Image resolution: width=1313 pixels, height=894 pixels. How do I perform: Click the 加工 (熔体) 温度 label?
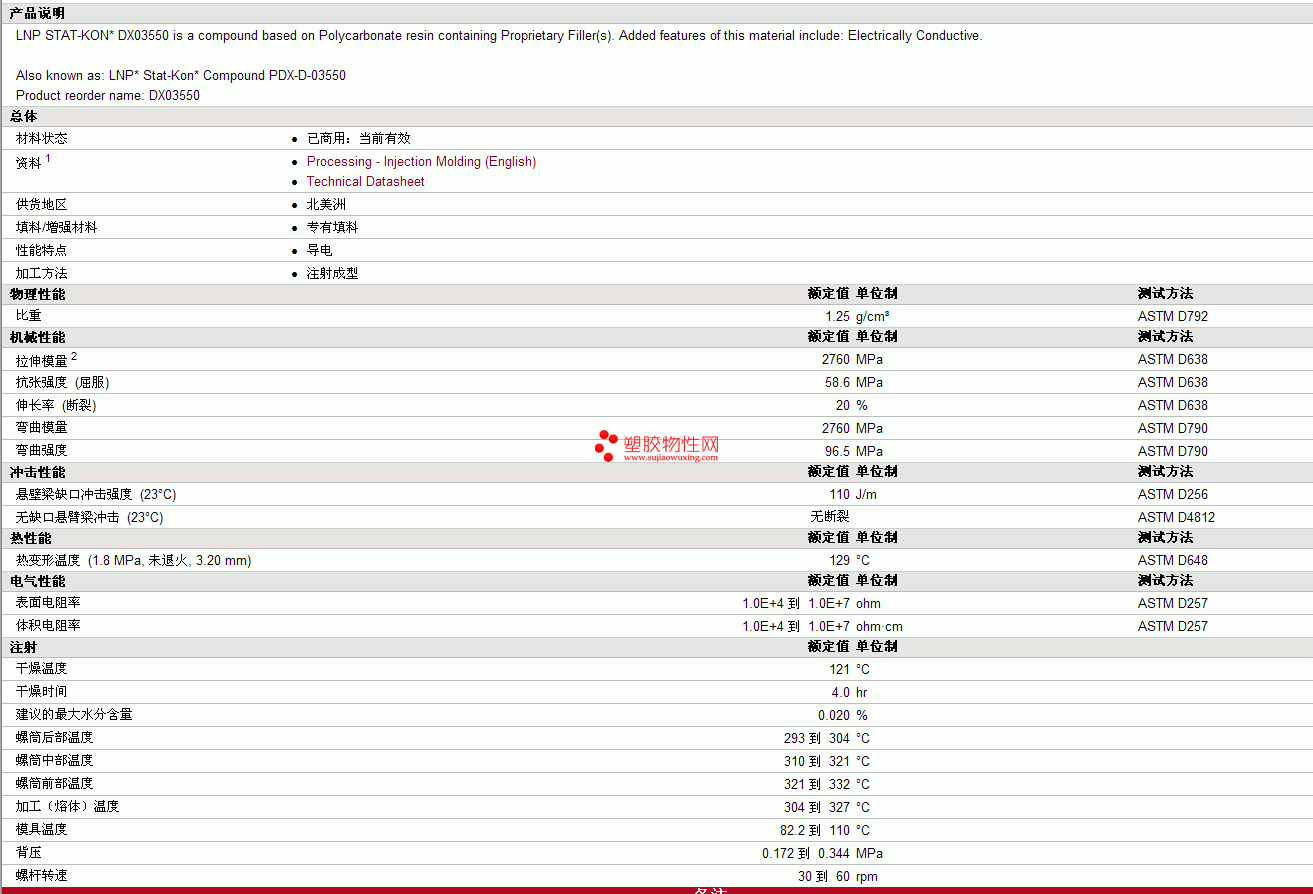[68, 807]
